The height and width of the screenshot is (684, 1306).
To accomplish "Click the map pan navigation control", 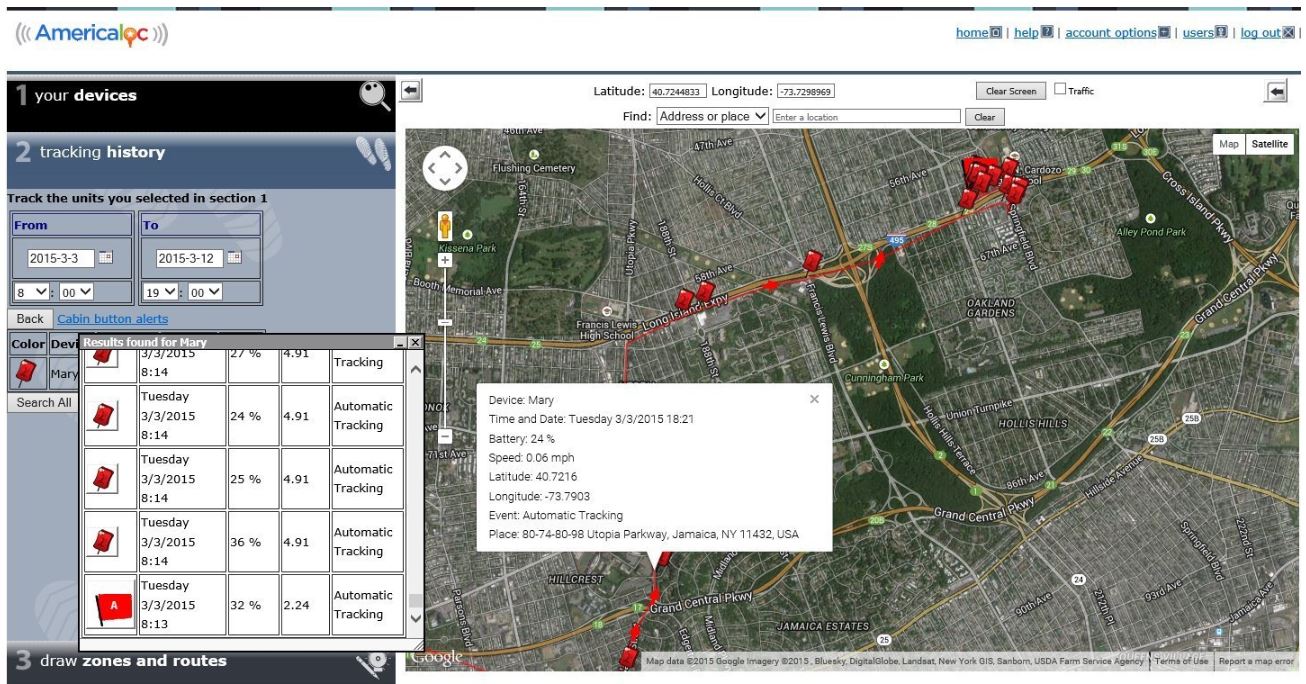I will click(x=445, y=170).
